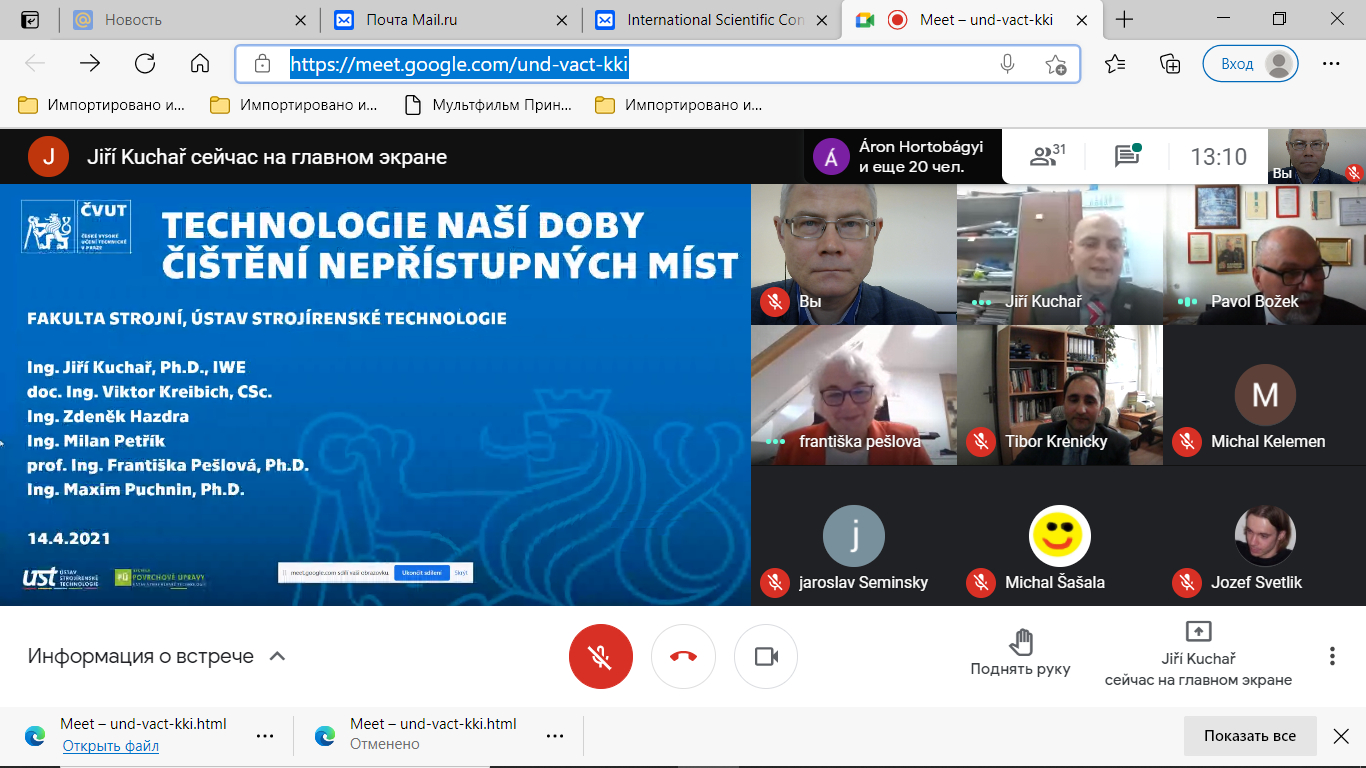Raise hand via Поднять руку
Viewport: 1366px width, 768px height.
click(x=1020, y=653)
